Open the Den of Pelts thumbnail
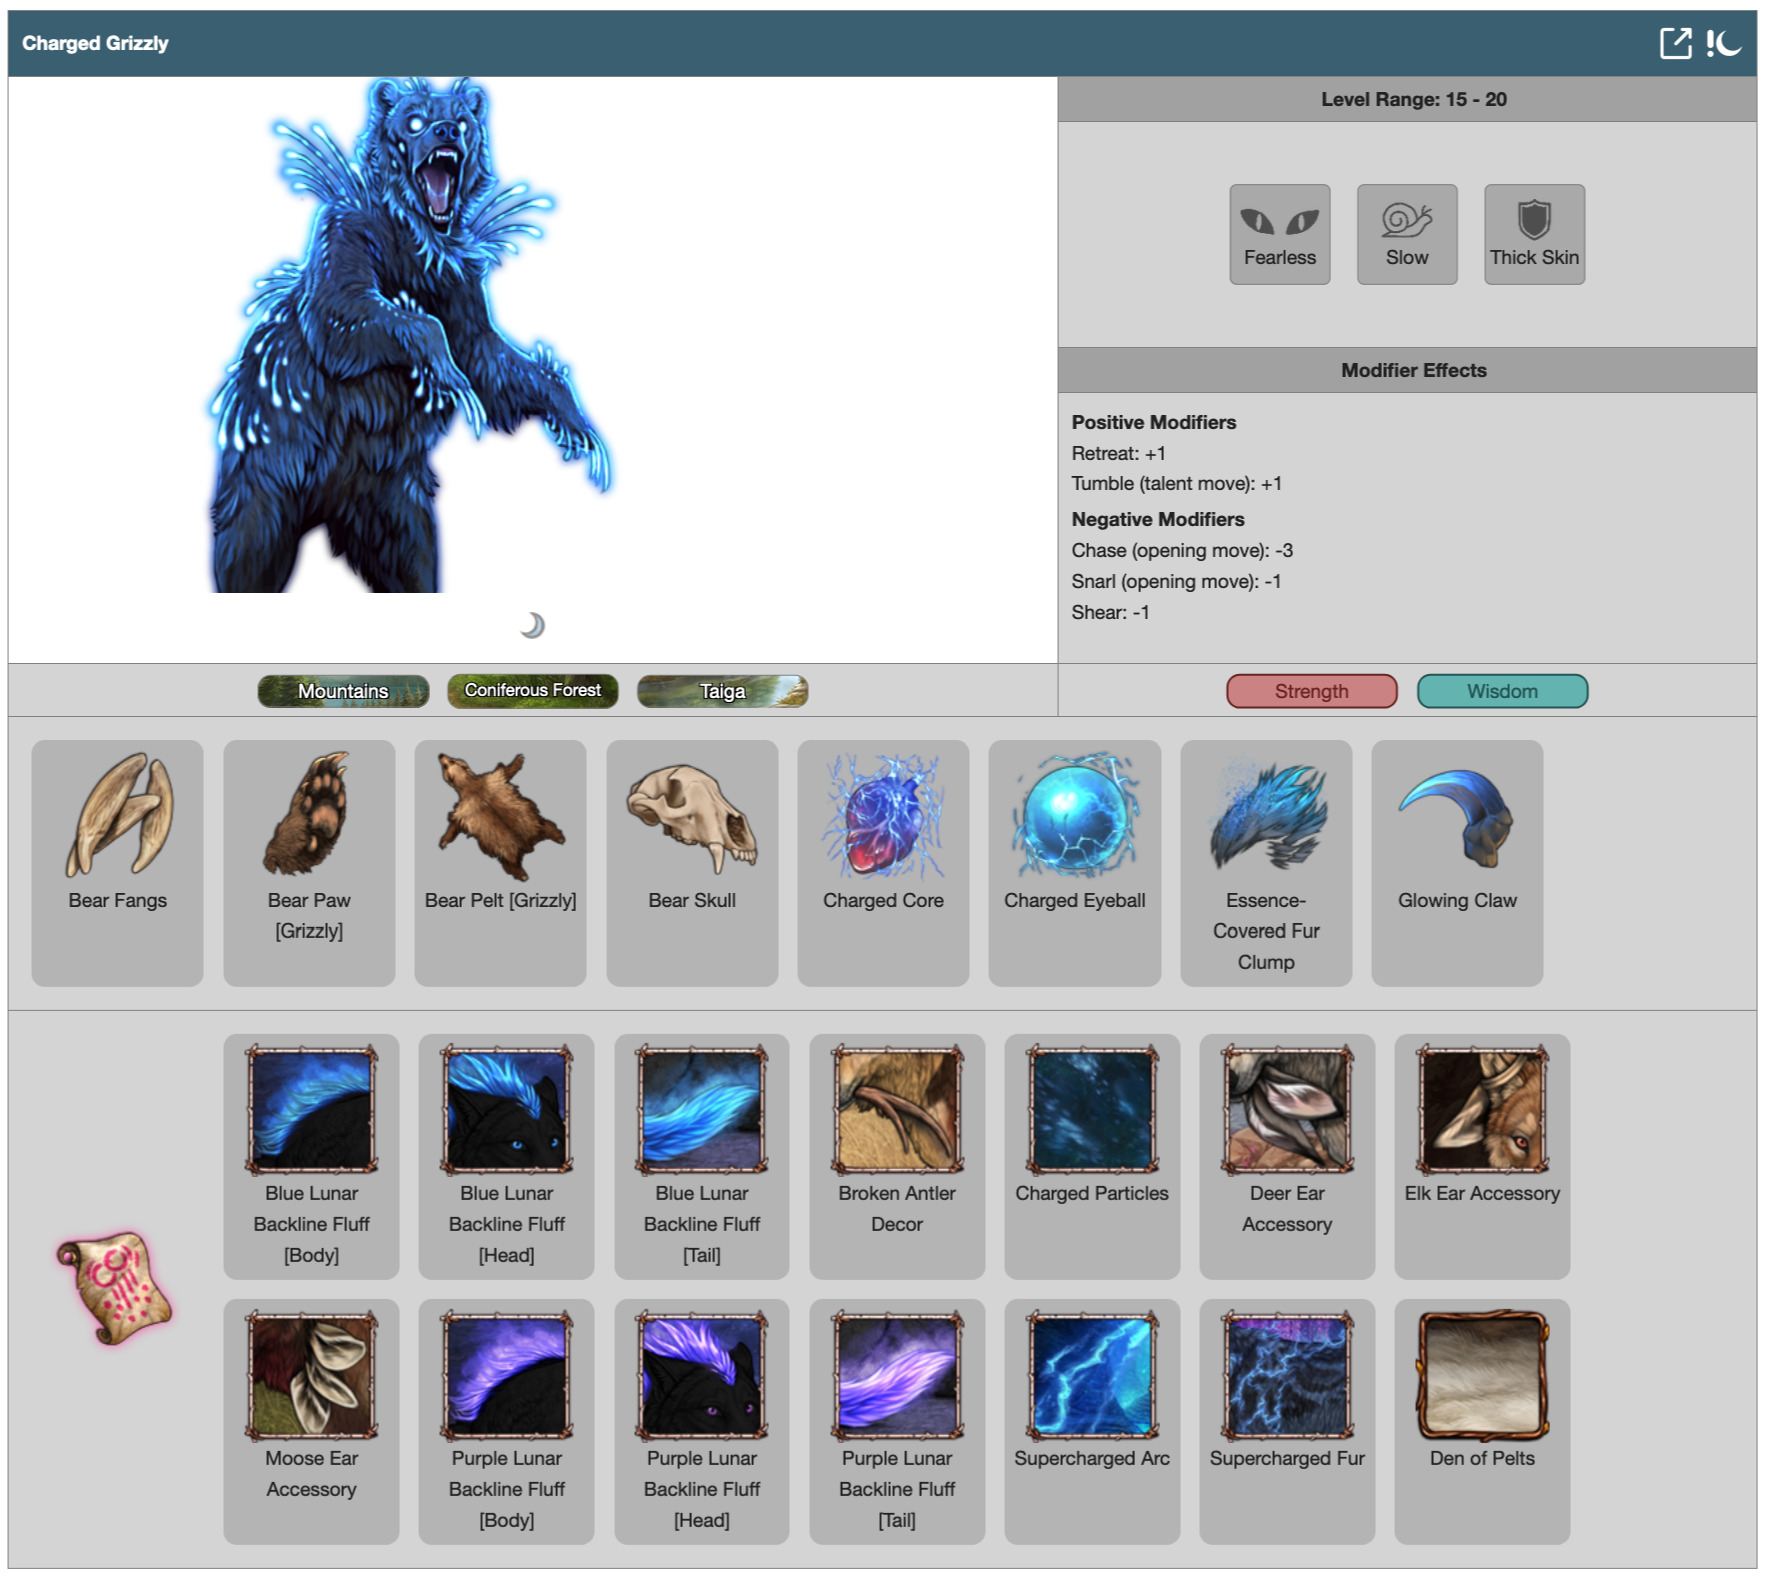This screenshot has width=1766, height=1580. pyautogui.click(x=1481, y=1376)
